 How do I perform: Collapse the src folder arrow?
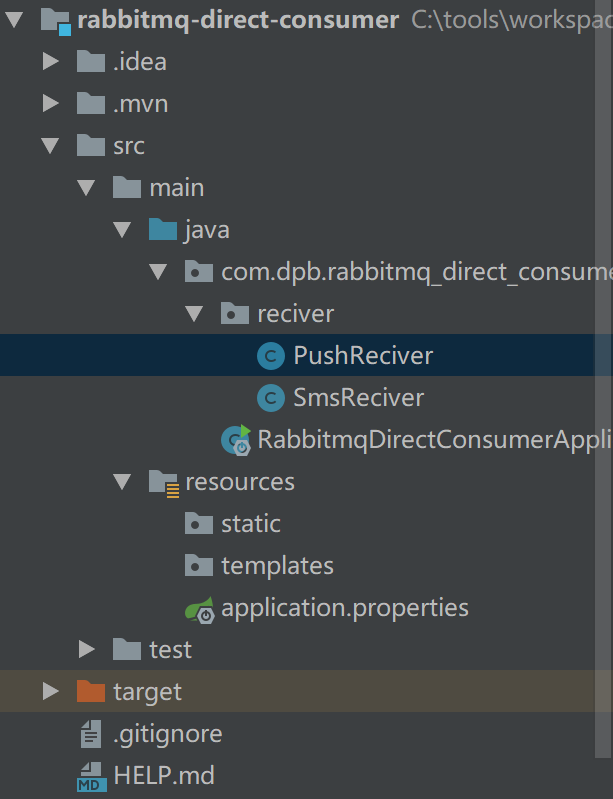pyautogui.click(x=50, y=146)
